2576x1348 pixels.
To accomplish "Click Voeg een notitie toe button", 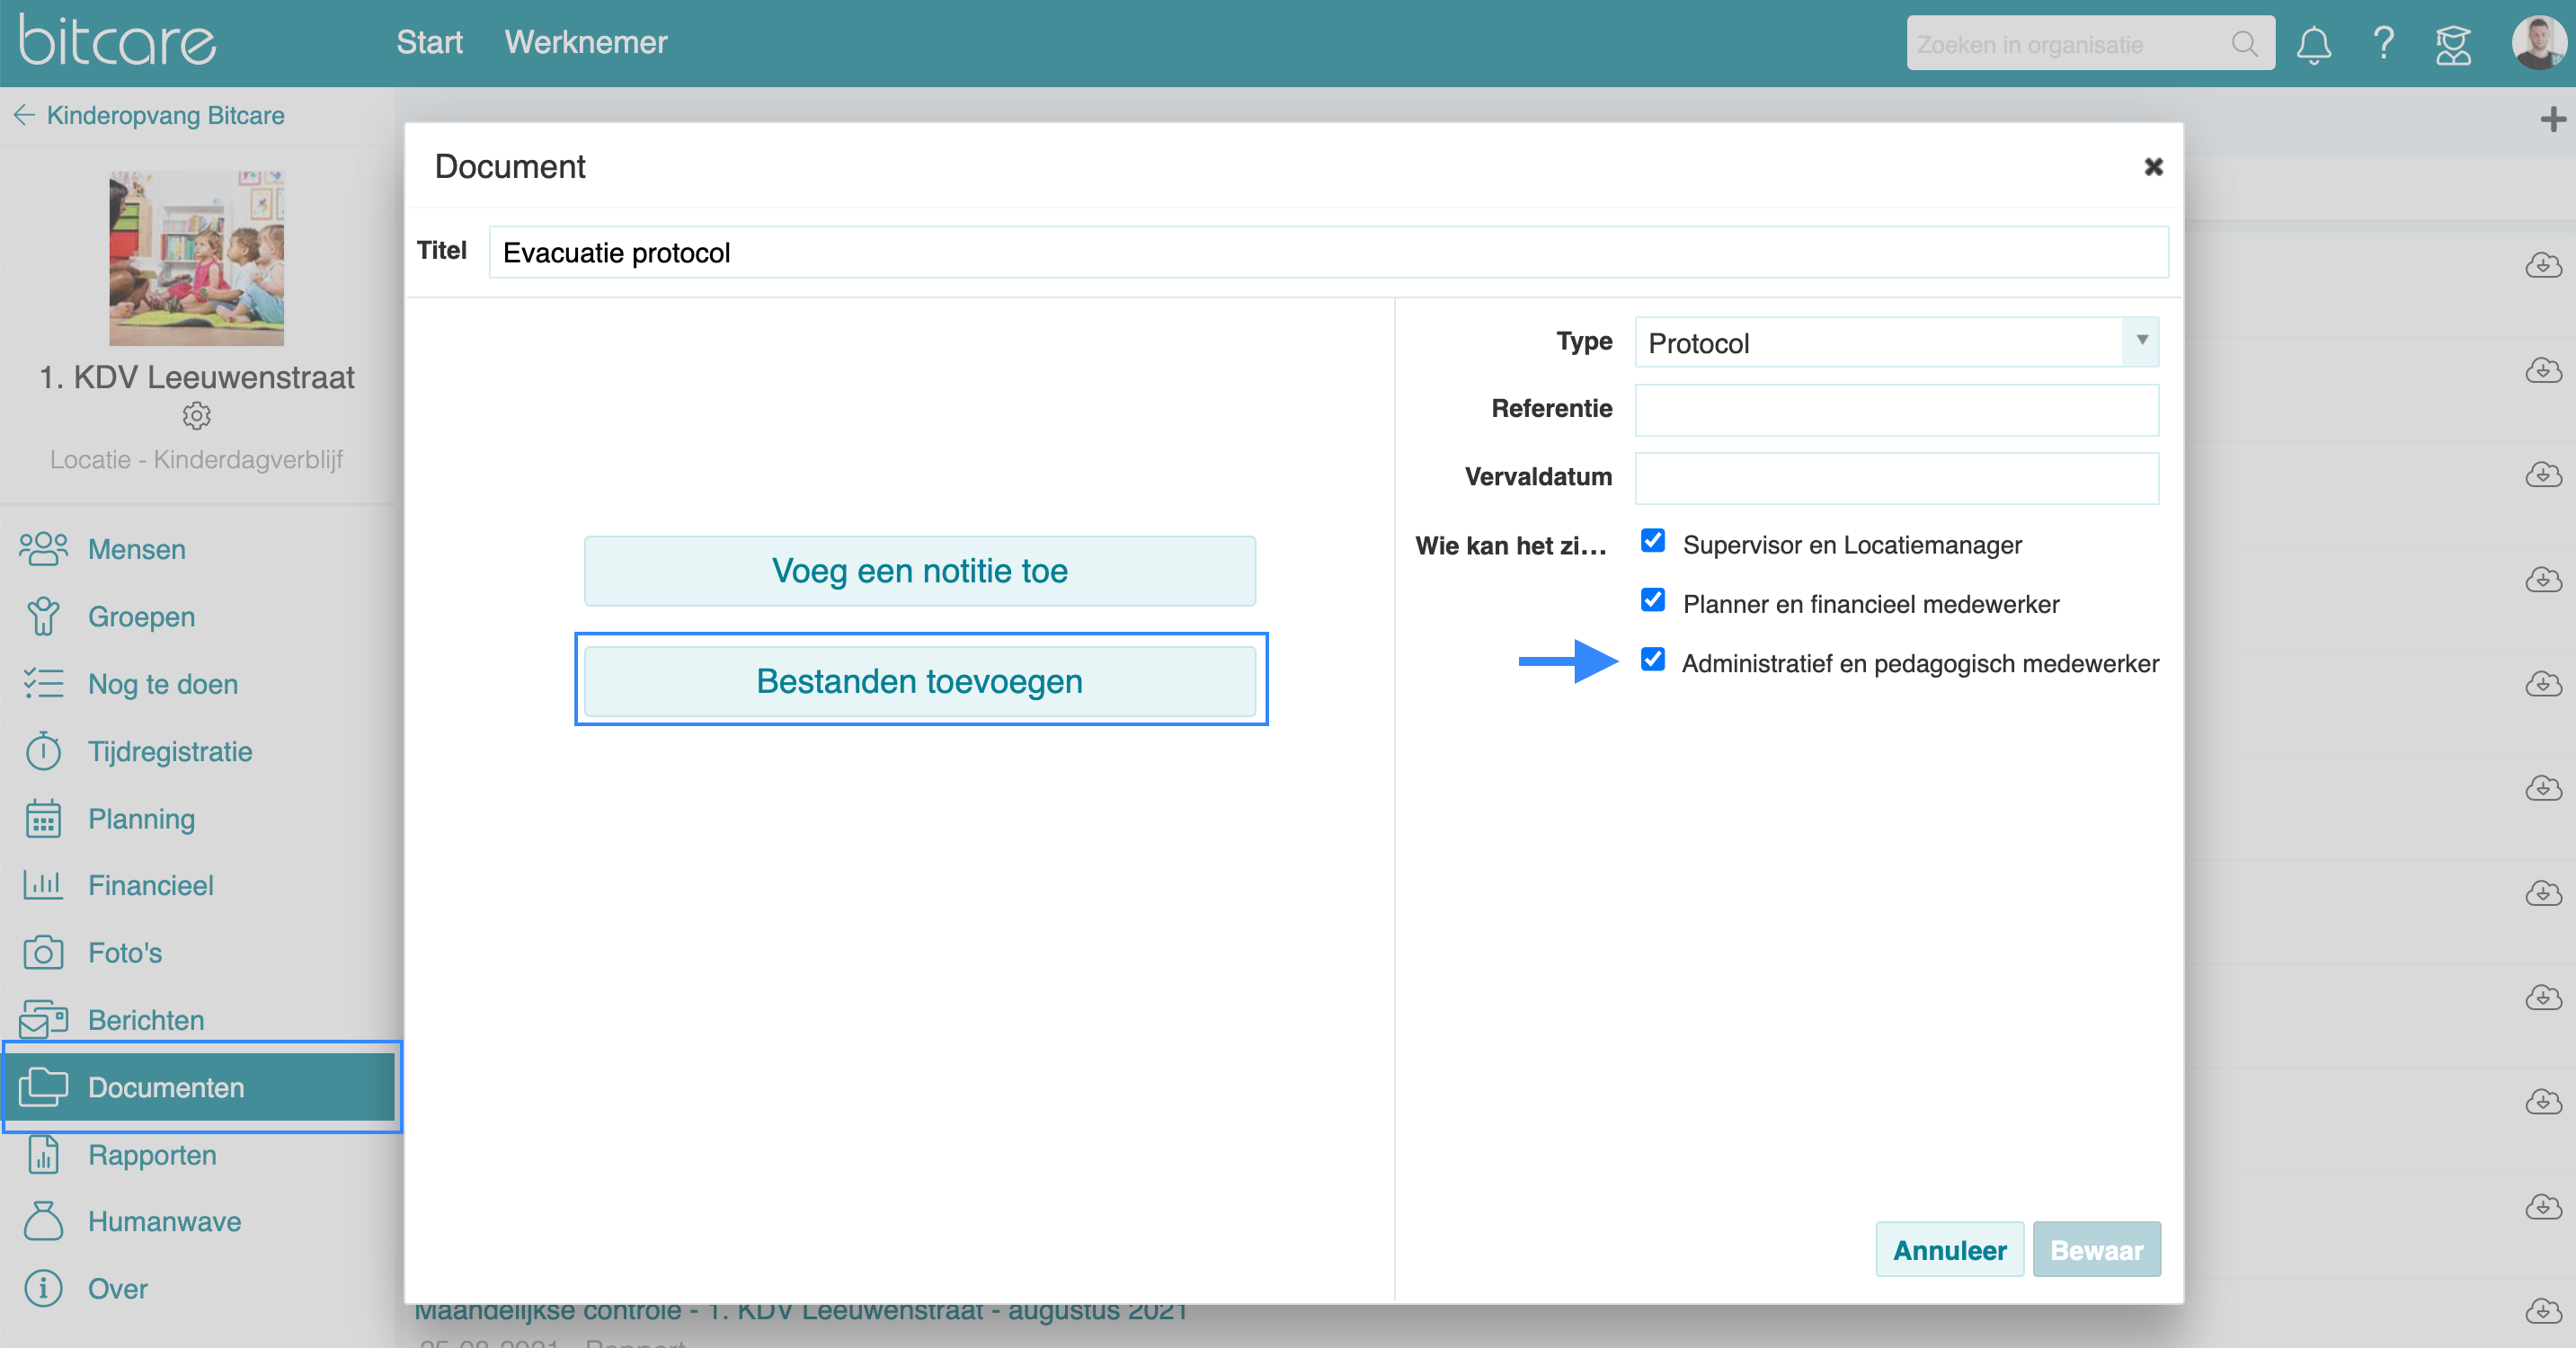I will coord(919,571).
